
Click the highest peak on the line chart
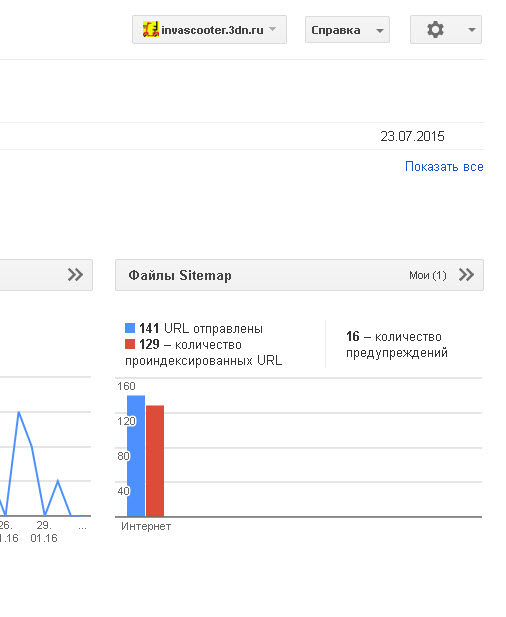18,413
